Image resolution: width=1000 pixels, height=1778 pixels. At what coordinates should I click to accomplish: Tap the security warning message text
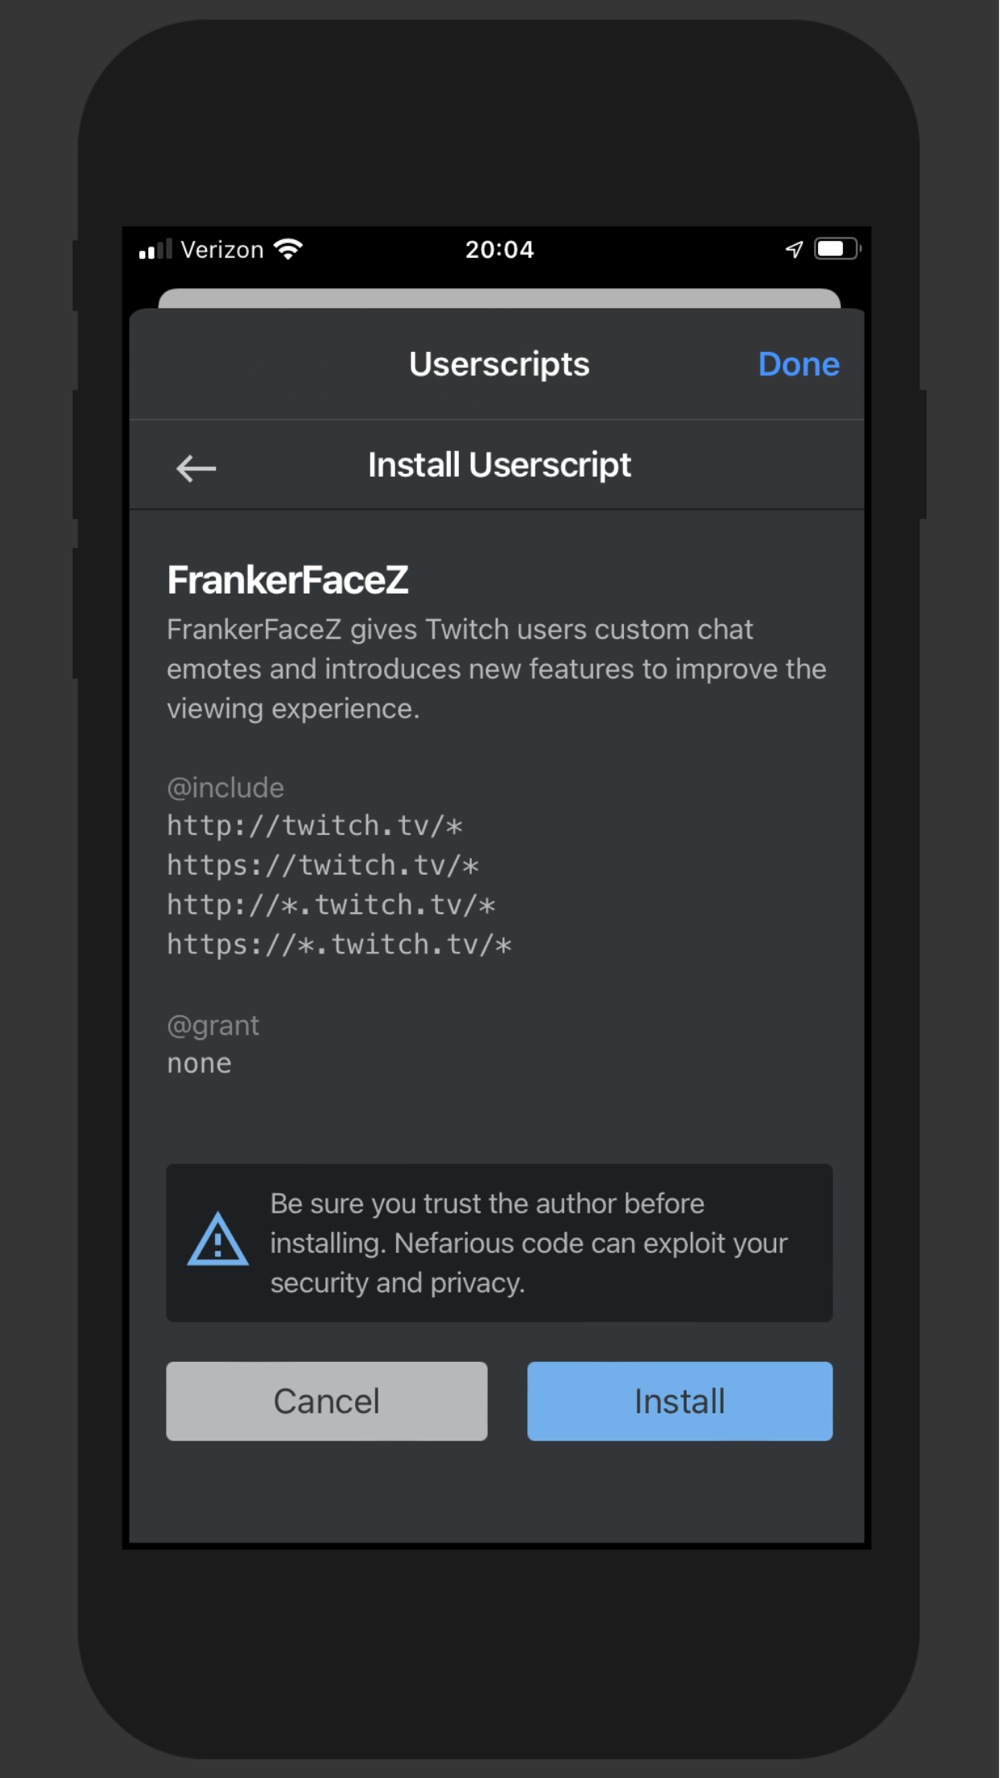[528, 1242]
